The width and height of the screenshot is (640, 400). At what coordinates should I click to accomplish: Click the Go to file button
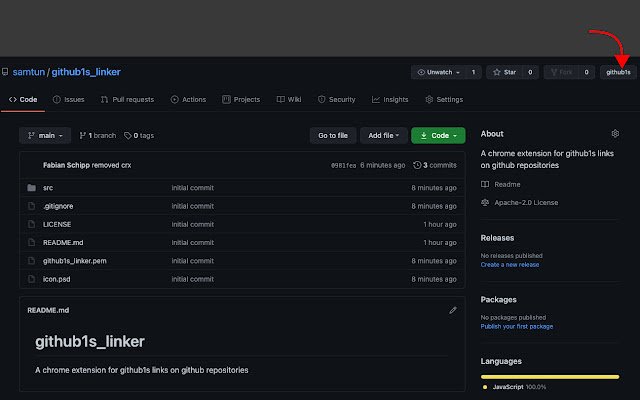333,136
